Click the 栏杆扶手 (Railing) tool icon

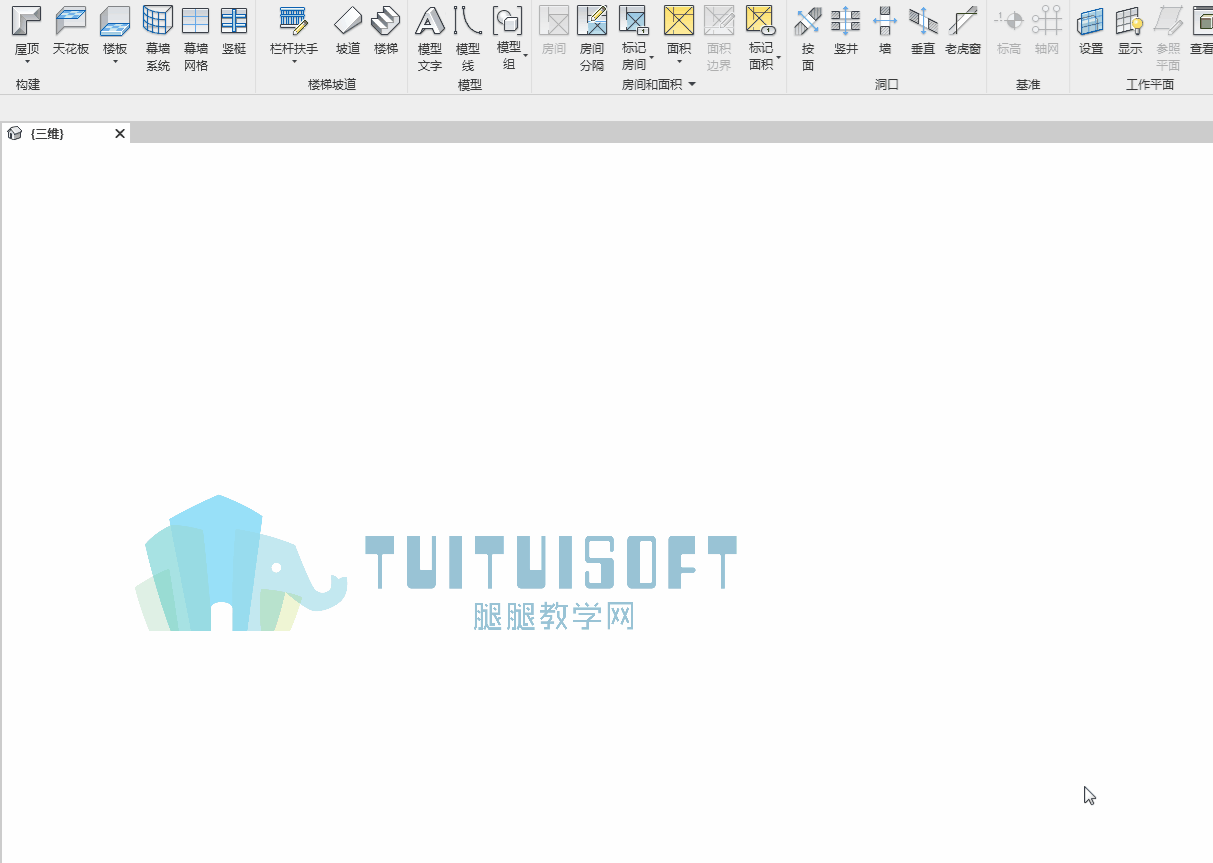point(294,20)
